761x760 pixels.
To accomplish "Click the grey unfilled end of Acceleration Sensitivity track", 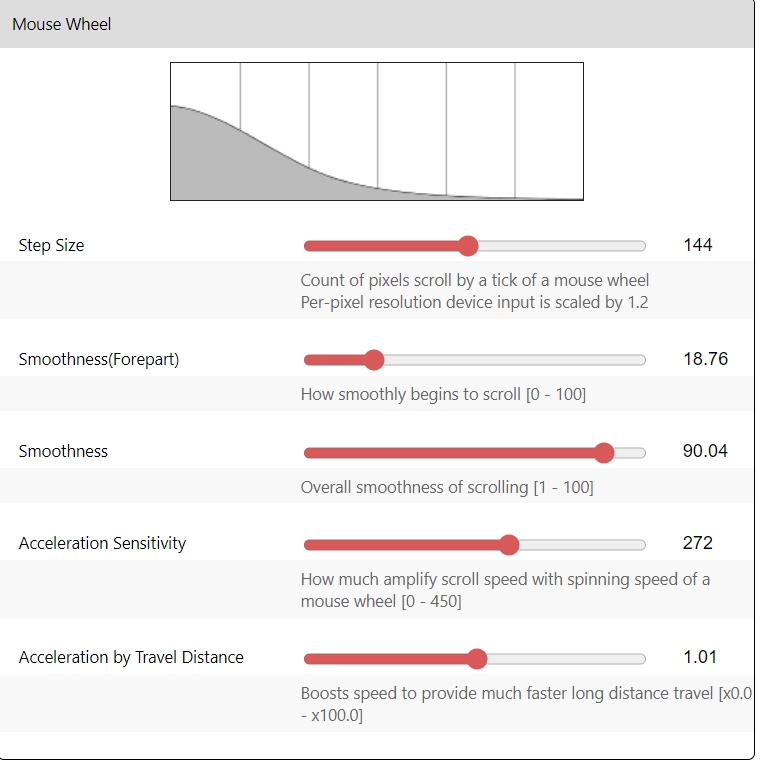I will (600, 545).
